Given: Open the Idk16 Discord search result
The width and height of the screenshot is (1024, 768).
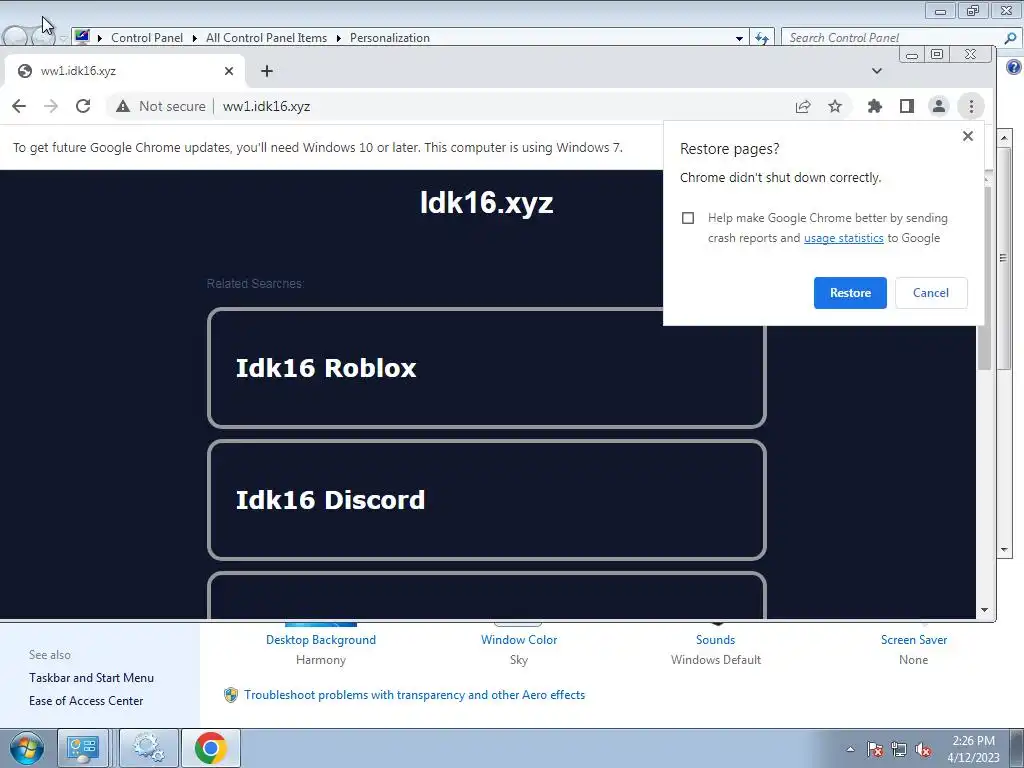Looking at the screenshot, I should 487,500.
